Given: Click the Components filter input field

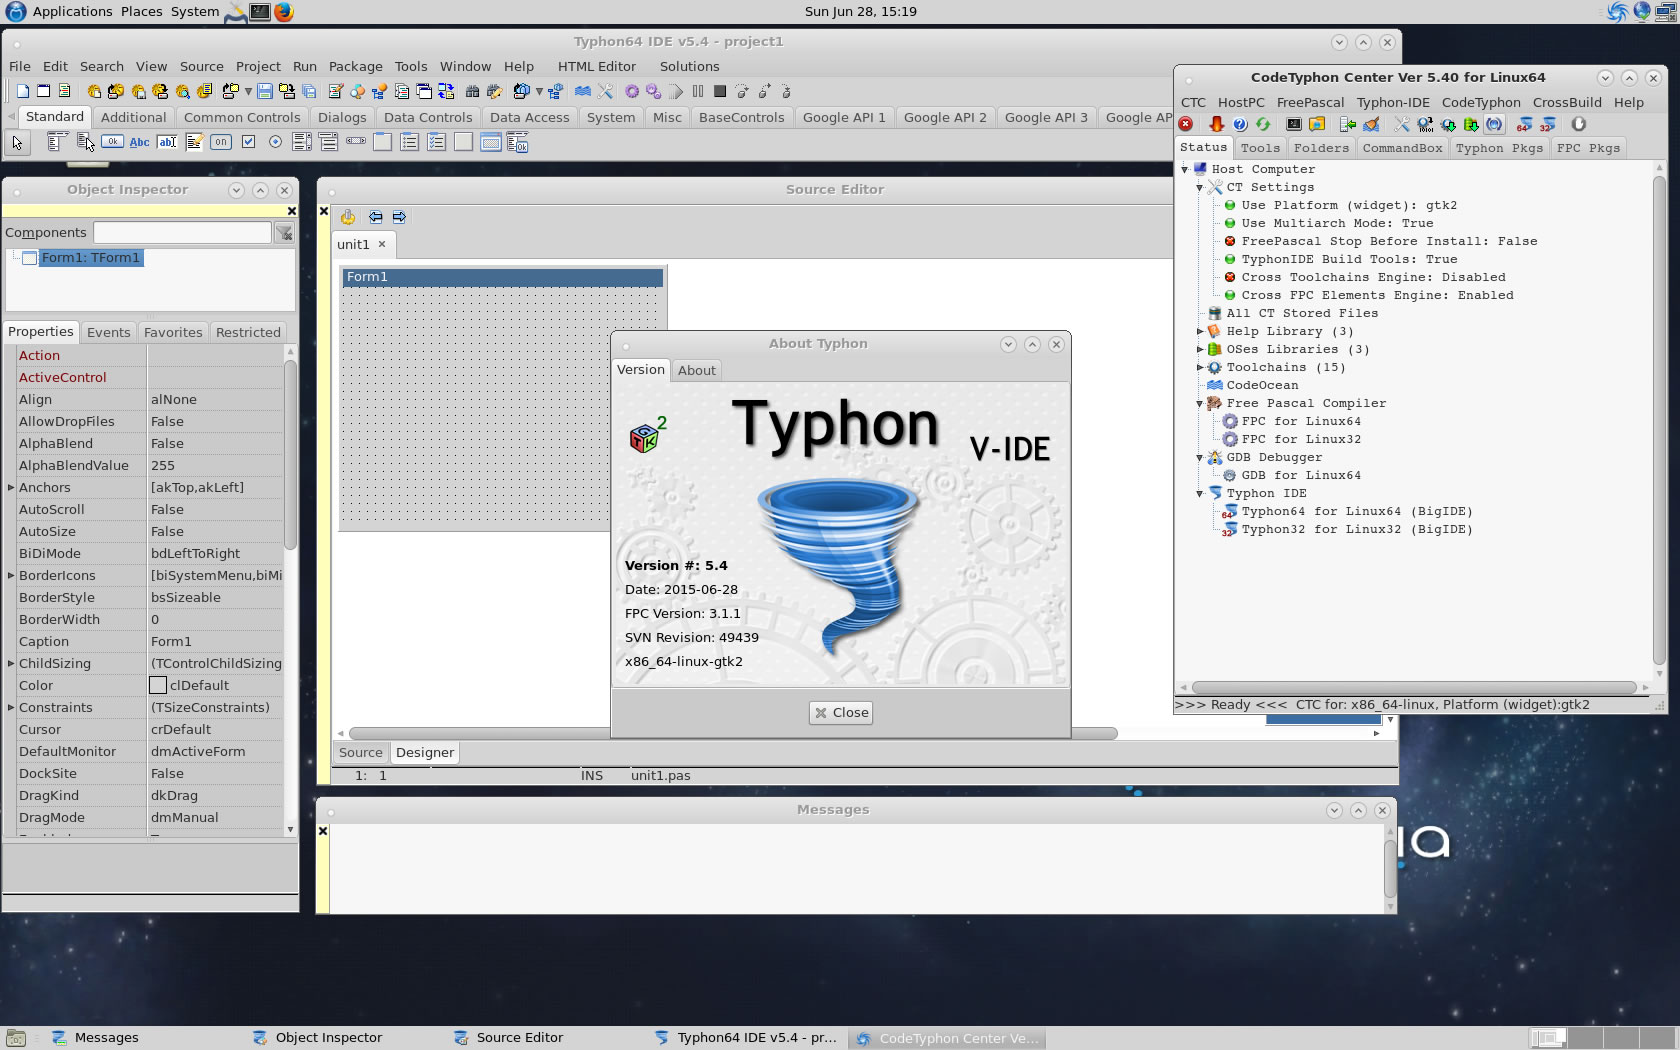Looking at the screenshot, I should pos(182,233).
